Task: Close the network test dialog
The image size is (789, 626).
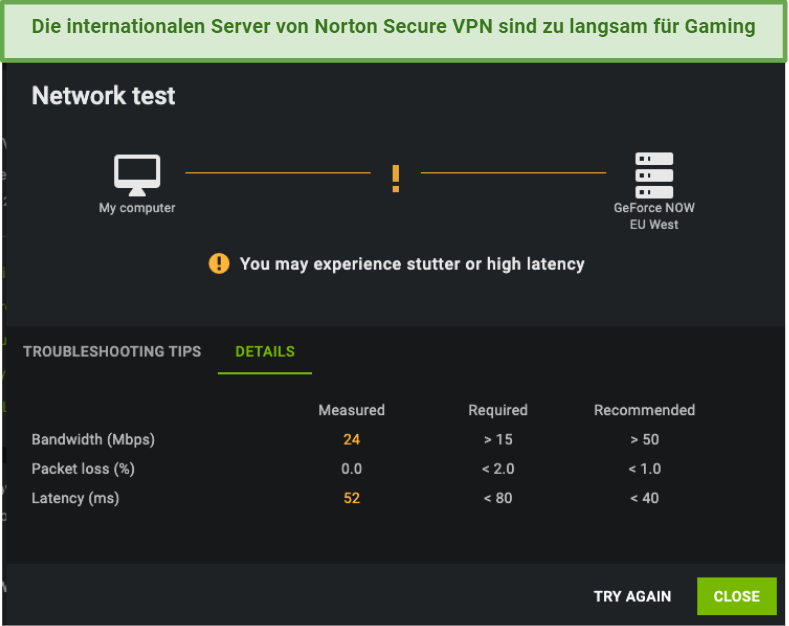Action: [736, 596]
